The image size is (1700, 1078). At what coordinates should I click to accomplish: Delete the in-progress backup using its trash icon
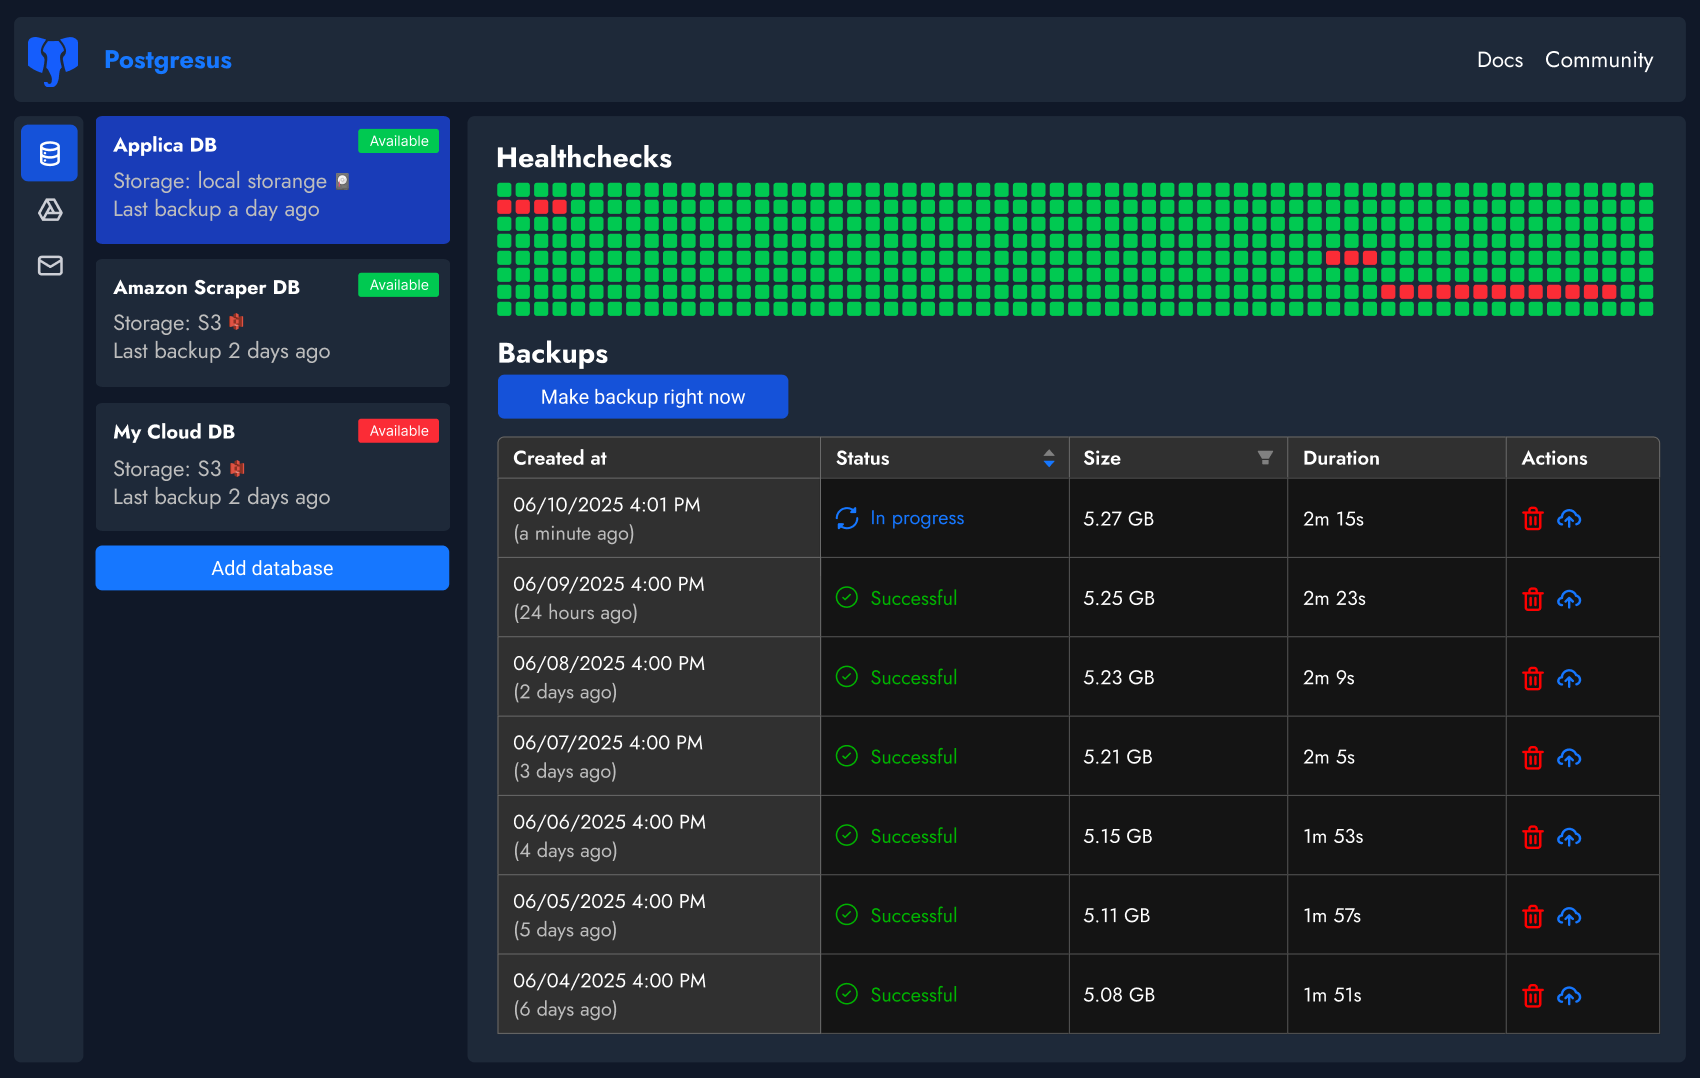1533,519
